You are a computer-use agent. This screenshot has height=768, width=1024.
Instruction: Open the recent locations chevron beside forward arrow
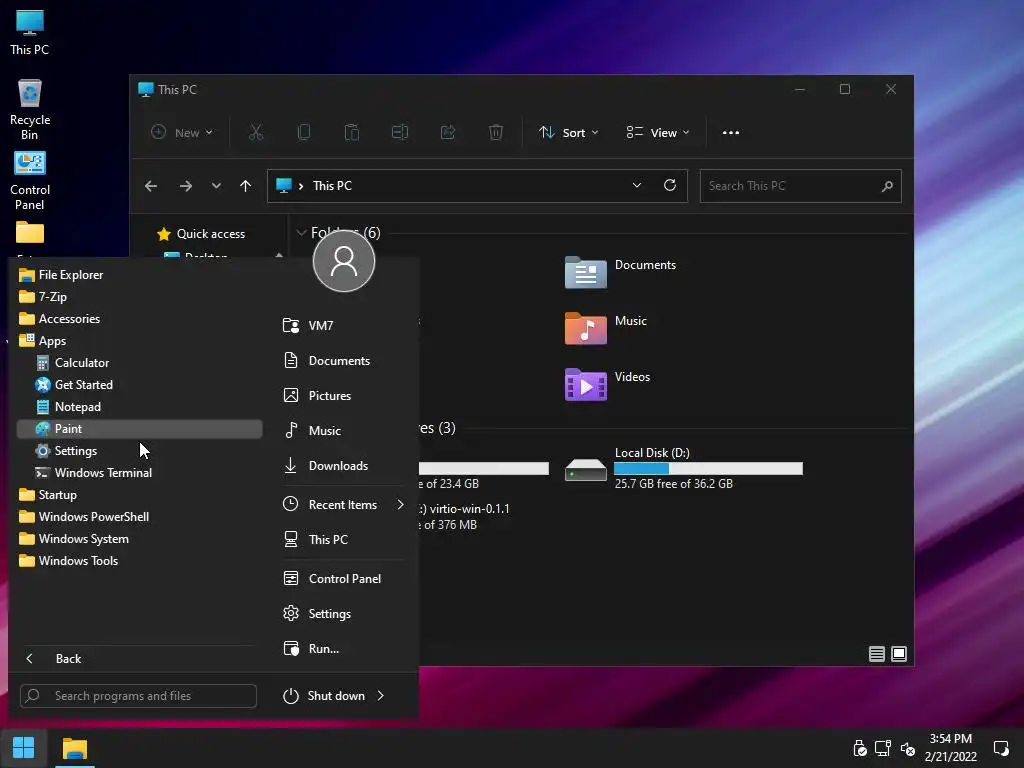[216, 186]
